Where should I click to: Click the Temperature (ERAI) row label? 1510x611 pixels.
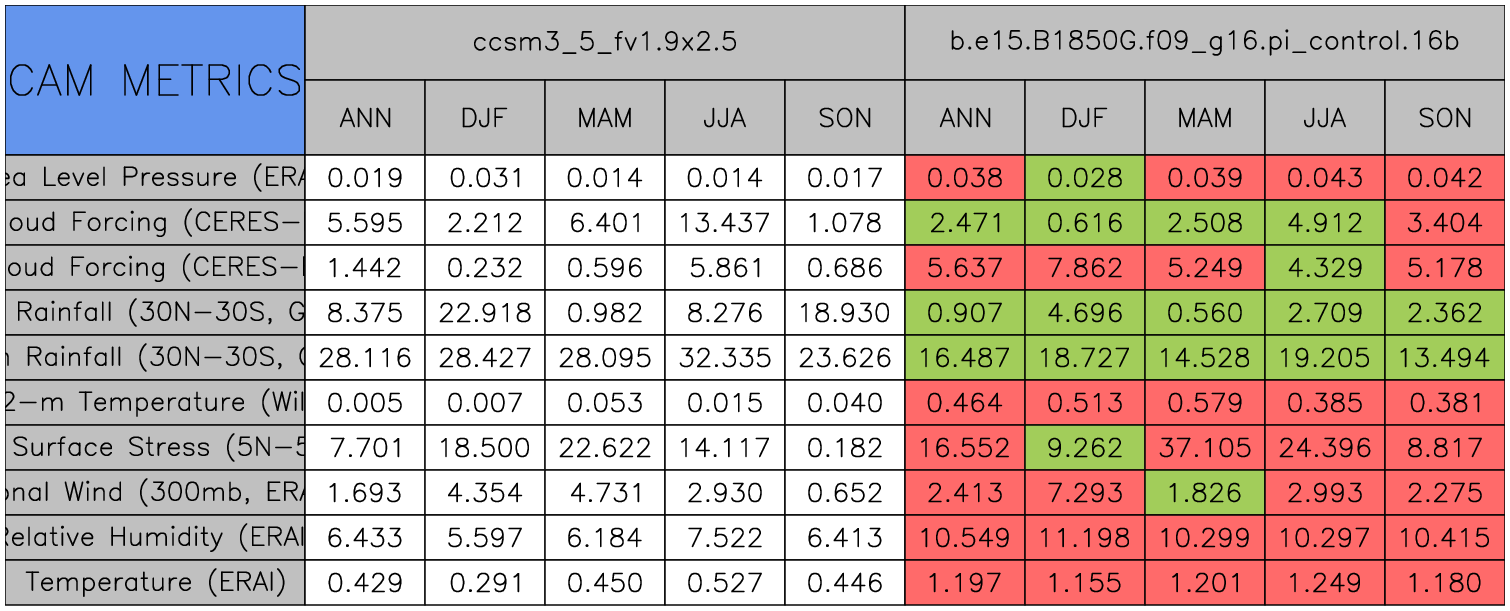(x=155, y=582)
